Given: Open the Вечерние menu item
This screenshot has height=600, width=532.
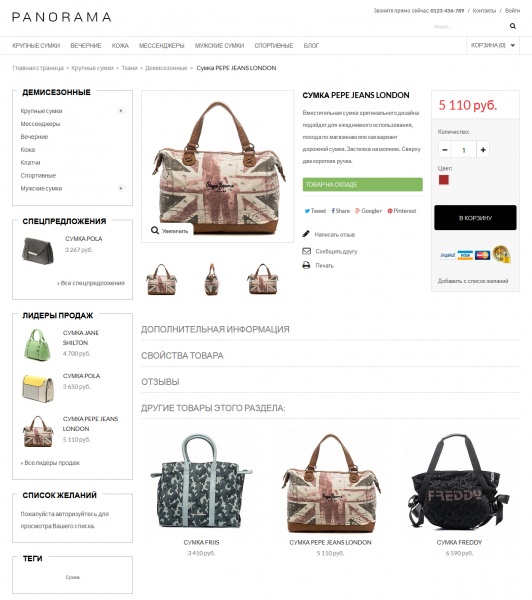Looking at the screenshot, I should (86, 46).
